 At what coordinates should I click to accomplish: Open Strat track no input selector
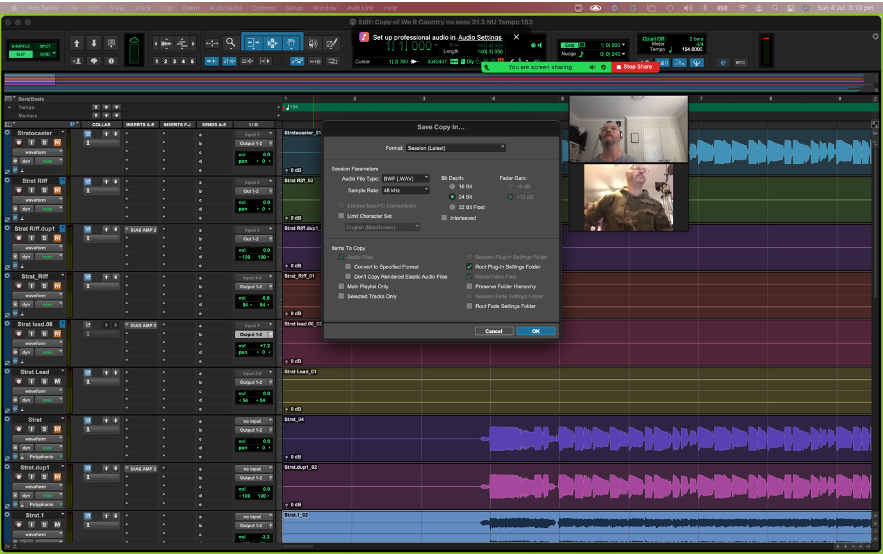coord(254,421)
